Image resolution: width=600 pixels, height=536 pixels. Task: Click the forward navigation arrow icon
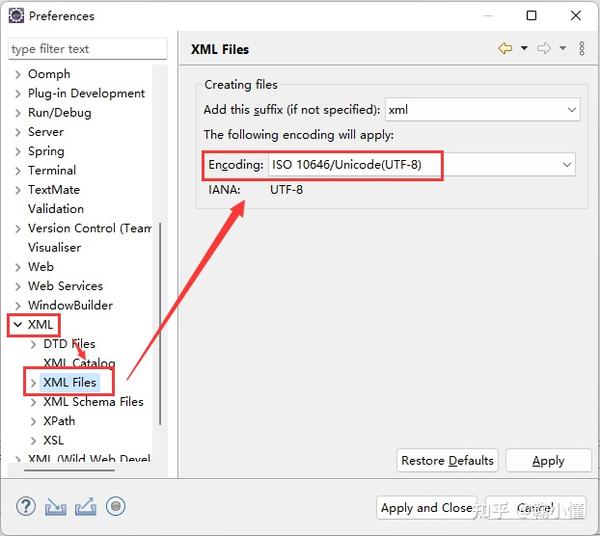coord(544,49)
